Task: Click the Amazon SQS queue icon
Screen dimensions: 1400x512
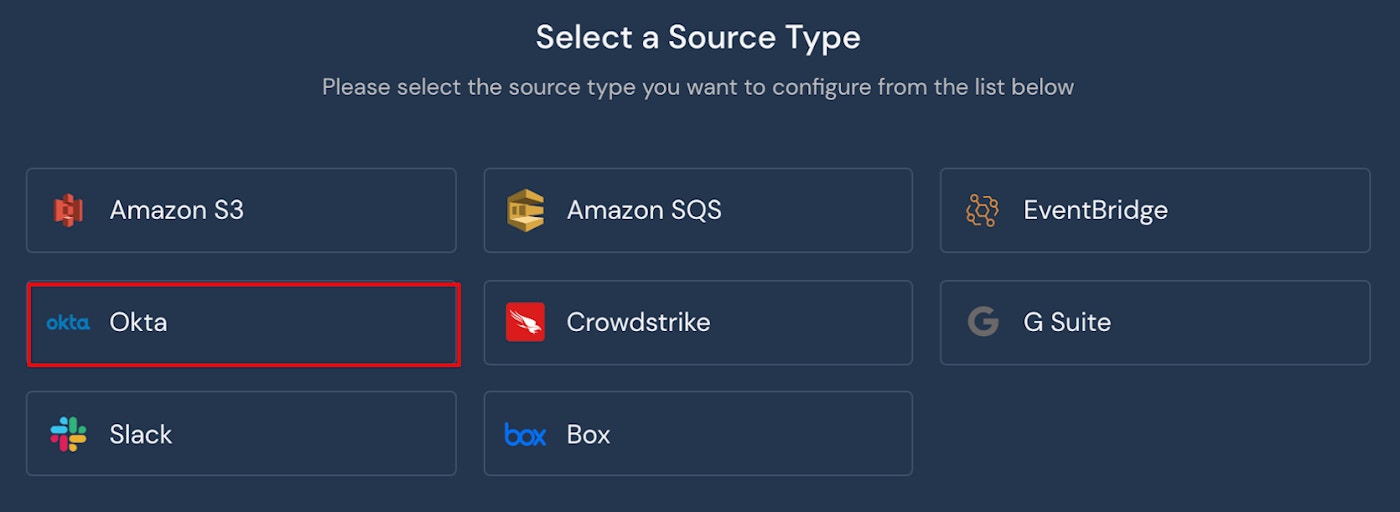Action: tap(525, 210)
